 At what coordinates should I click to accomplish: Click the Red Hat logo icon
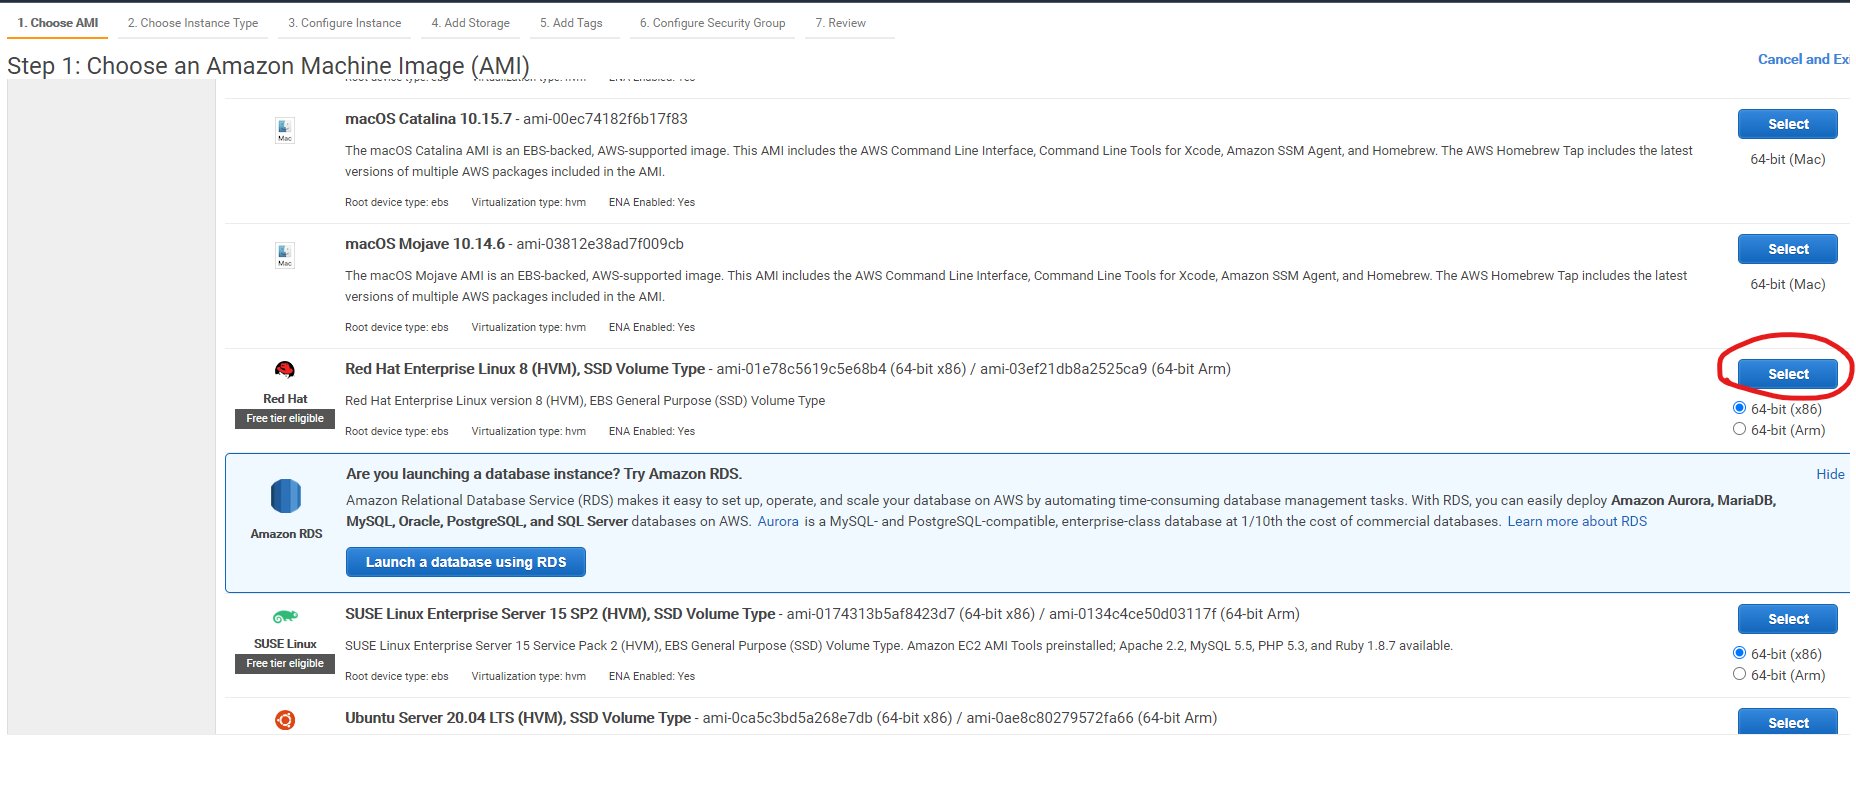click(285, 370)
